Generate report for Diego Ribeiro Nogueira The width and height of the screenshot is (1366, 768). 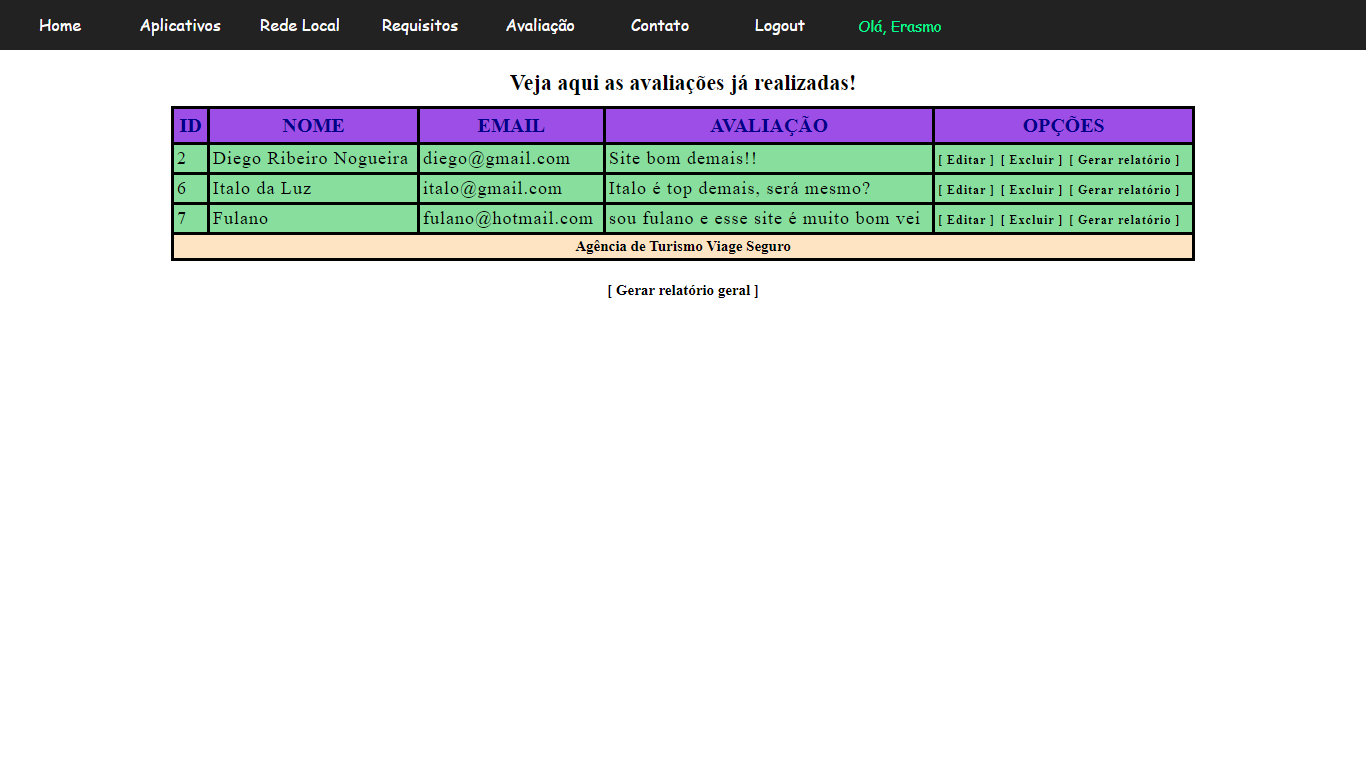1124,160
